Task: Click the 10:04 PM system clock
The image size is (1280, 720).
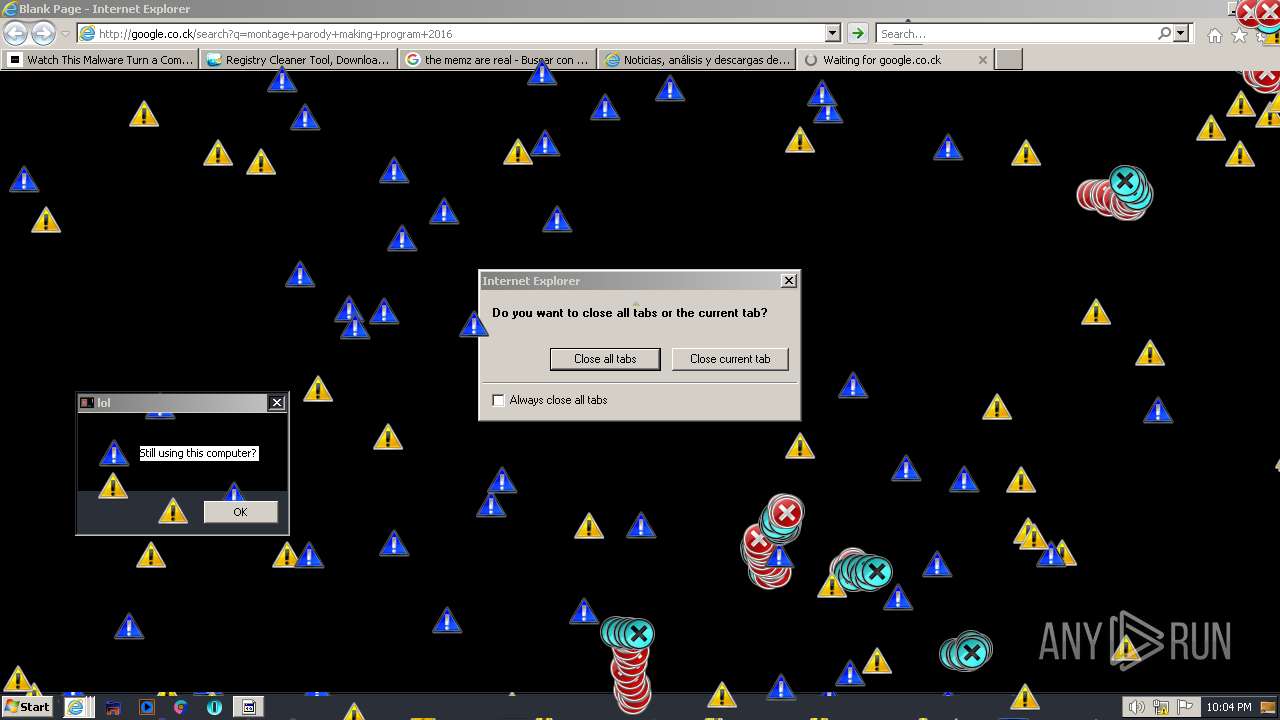Action: 1229,707
